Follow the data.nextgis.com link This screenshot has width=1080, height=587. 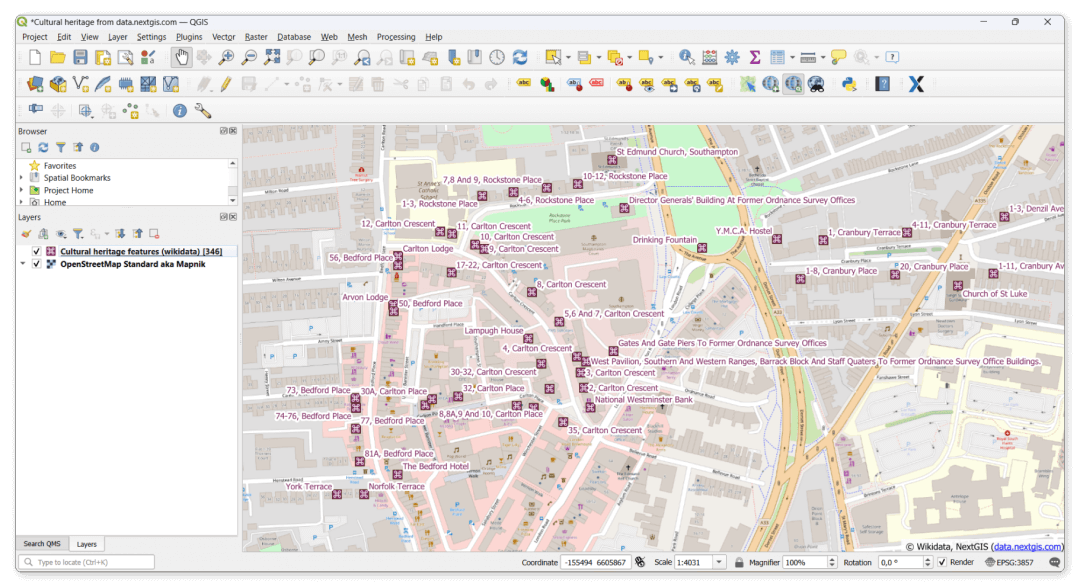point(1030,547)
